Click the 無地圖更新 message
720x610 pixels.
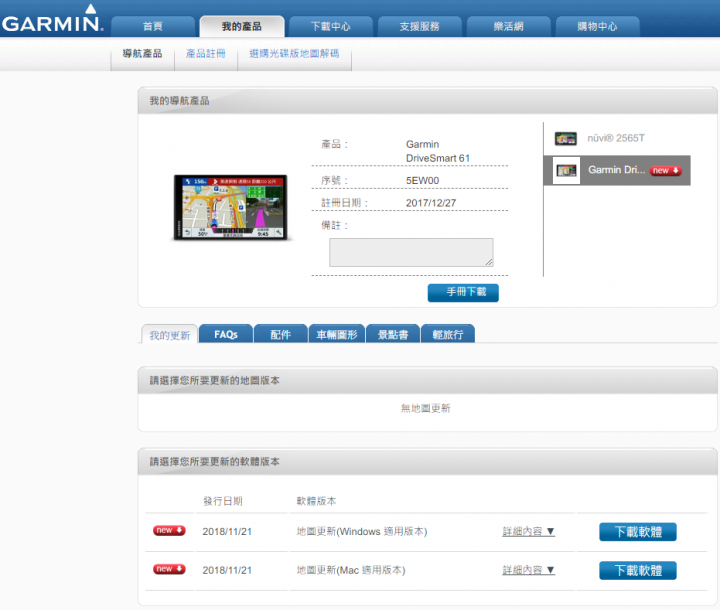click(426, 408)
